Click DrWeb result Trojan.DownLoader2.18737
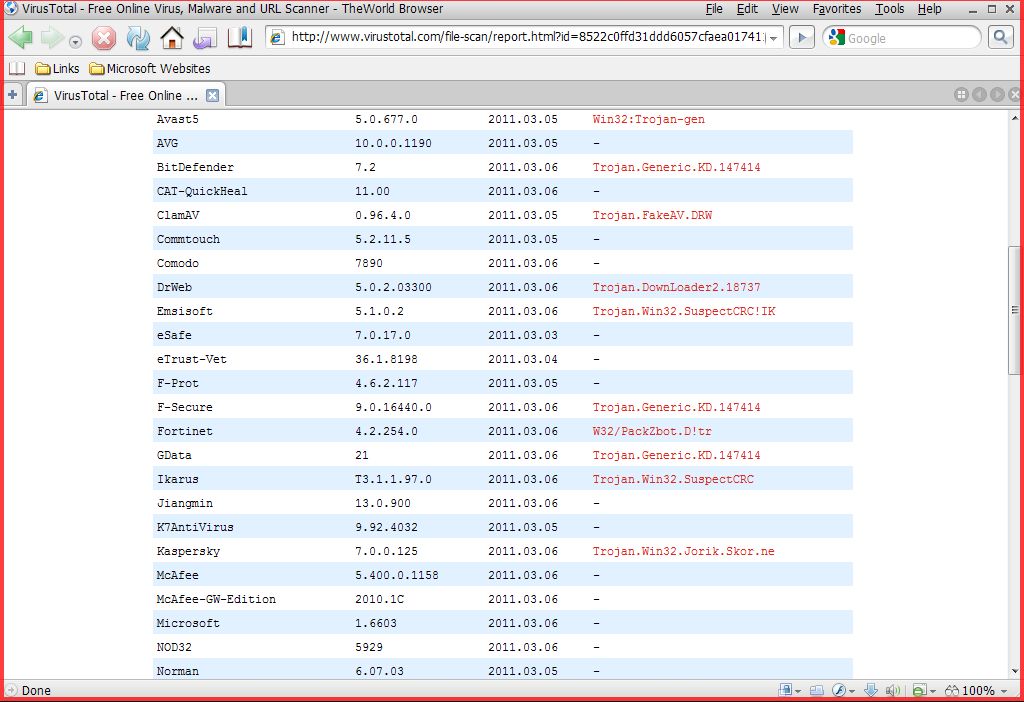This screenshot has height=702, width=1024. click(677, 287)
